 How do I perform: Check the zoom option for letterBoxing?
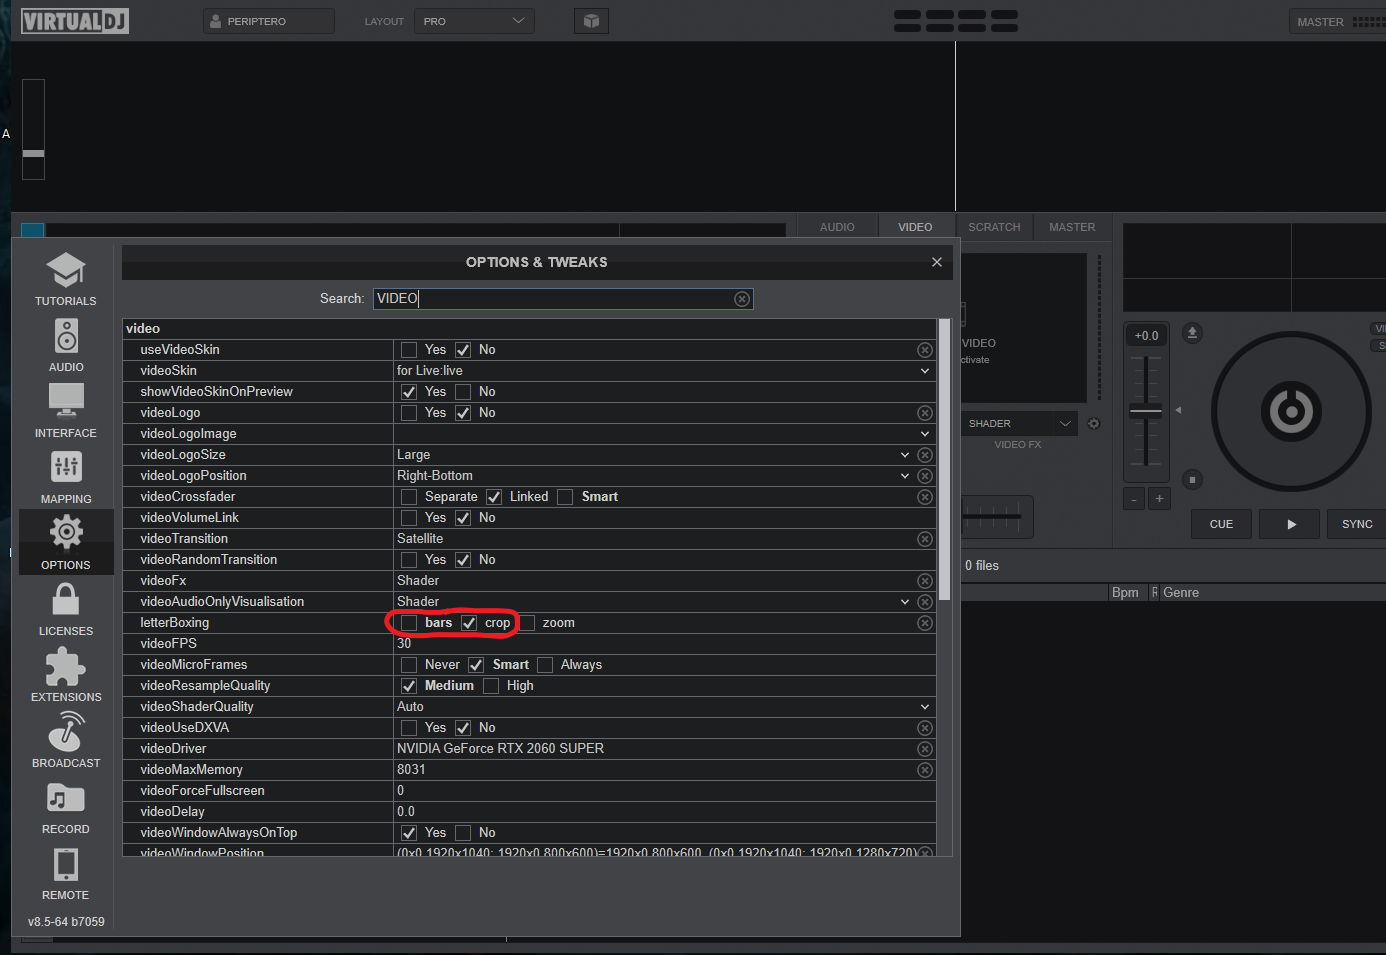point(527,623)
